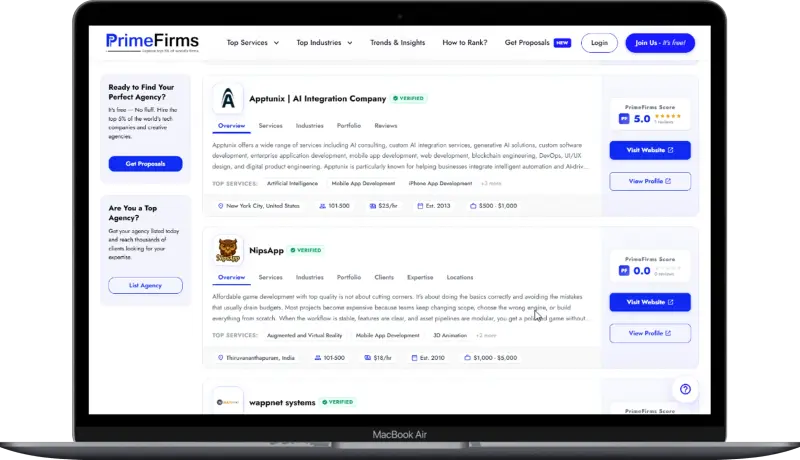Open NipsApp company title
800x460 pixels.
point(266,250)
